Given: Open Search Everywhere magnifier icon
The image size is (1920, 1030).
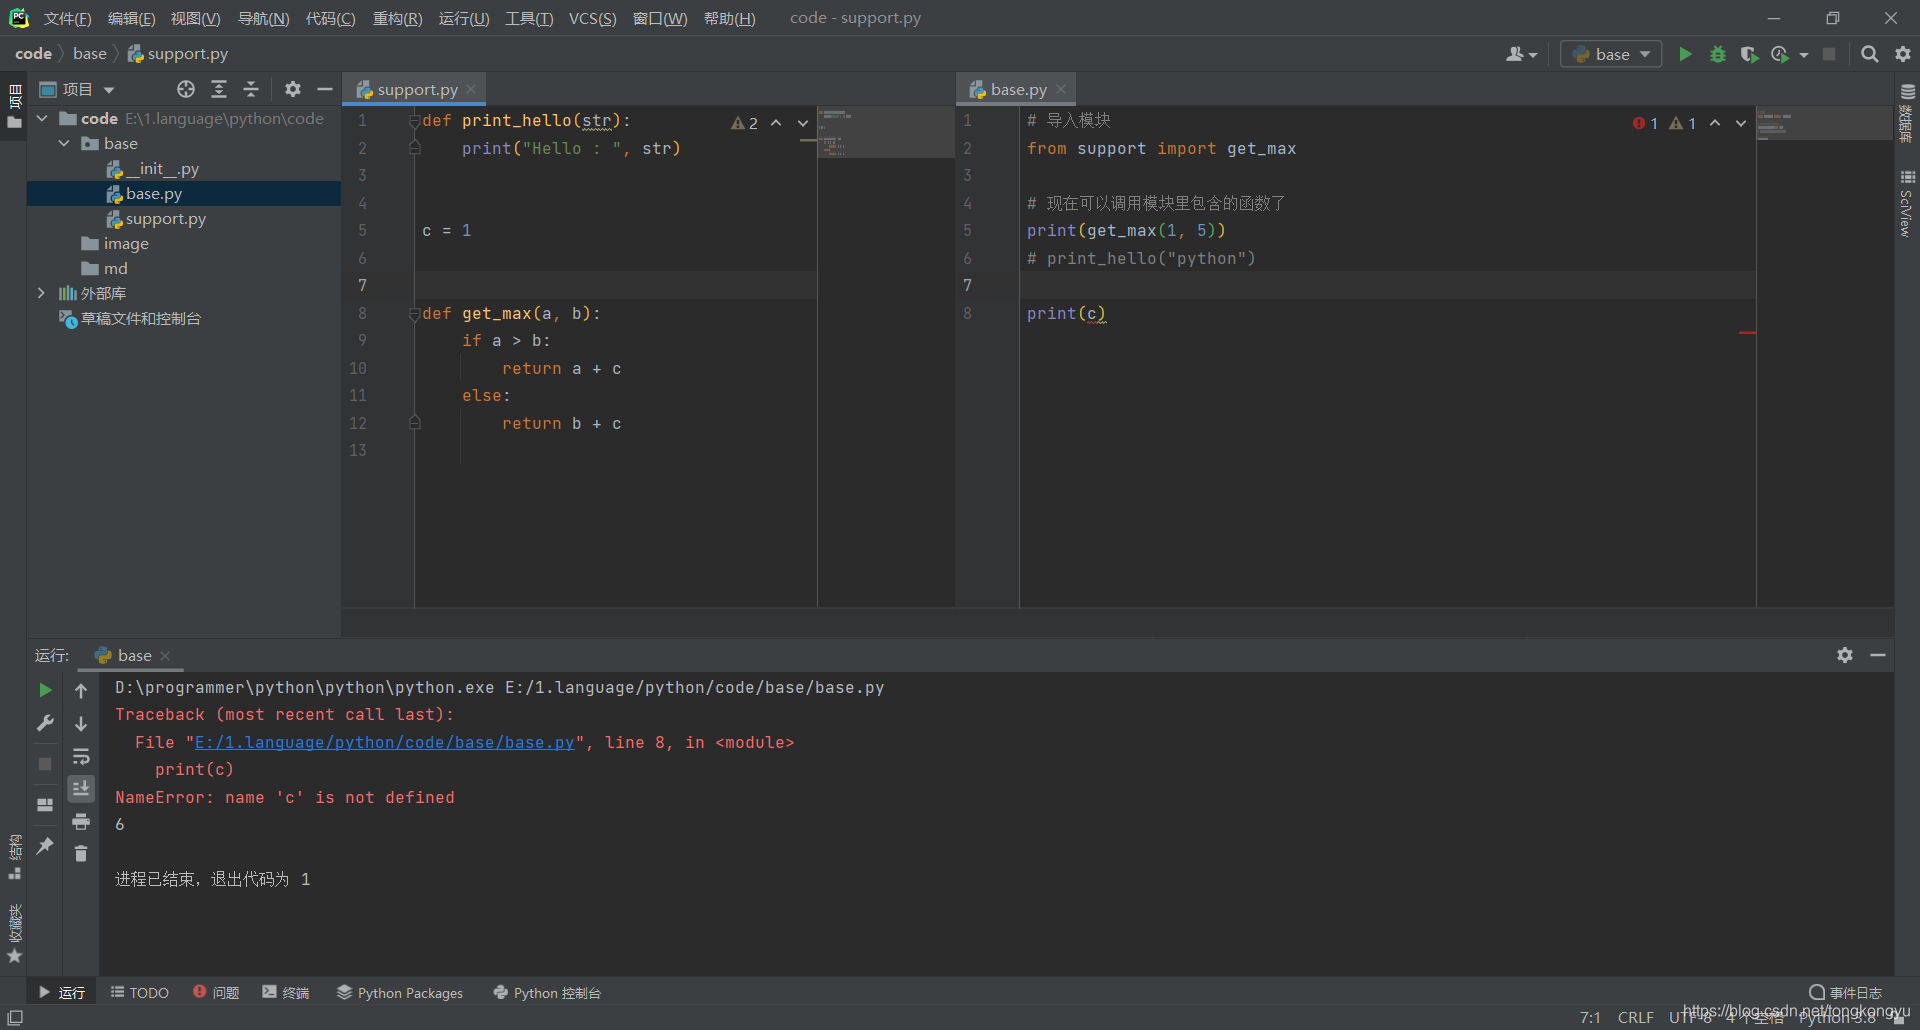Looking at the screenshot, I should tap(1869, 54).
